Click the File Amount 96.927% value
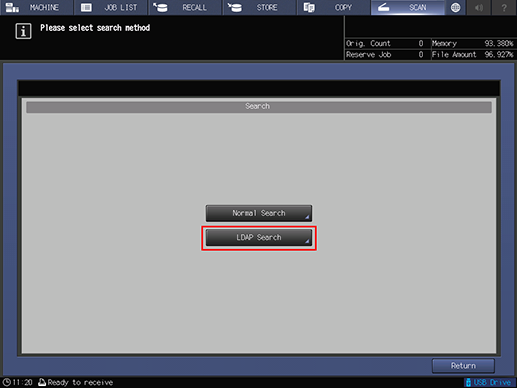Image resolution: width=517 pixels, height=388 pixels. point(499,55)
